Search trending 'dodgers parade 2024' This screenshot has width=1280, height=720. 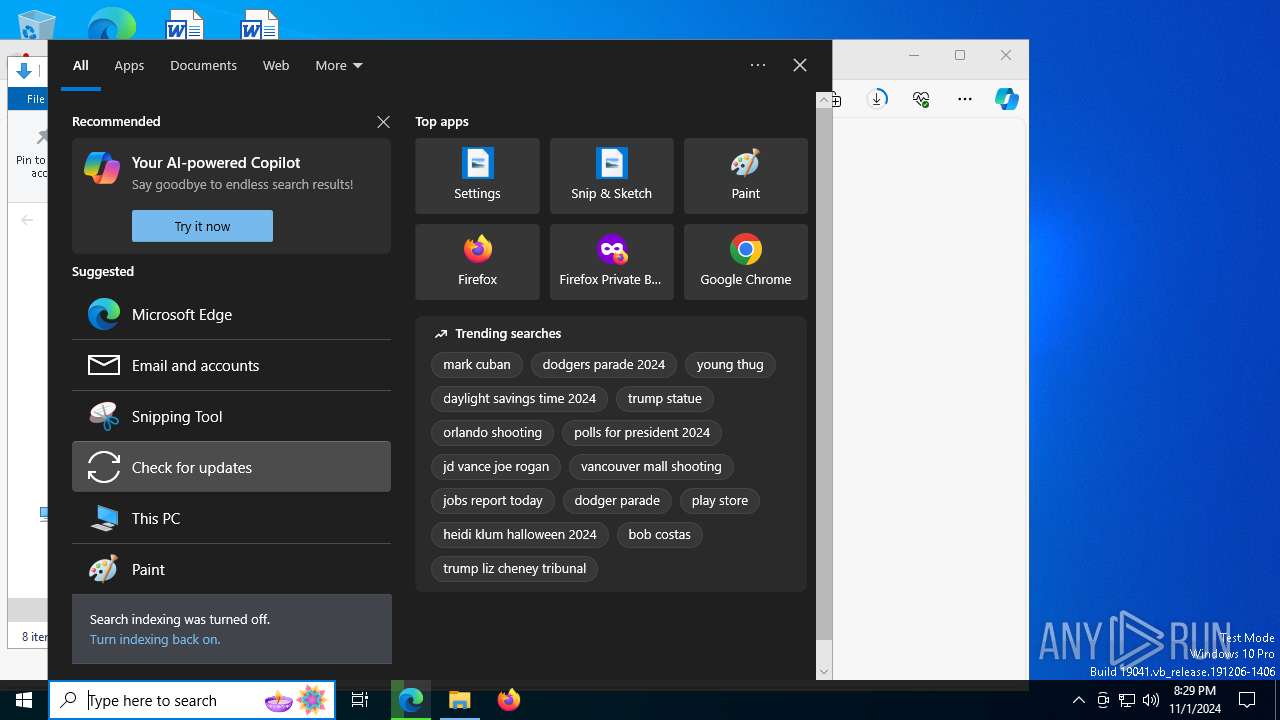(604, 365)
